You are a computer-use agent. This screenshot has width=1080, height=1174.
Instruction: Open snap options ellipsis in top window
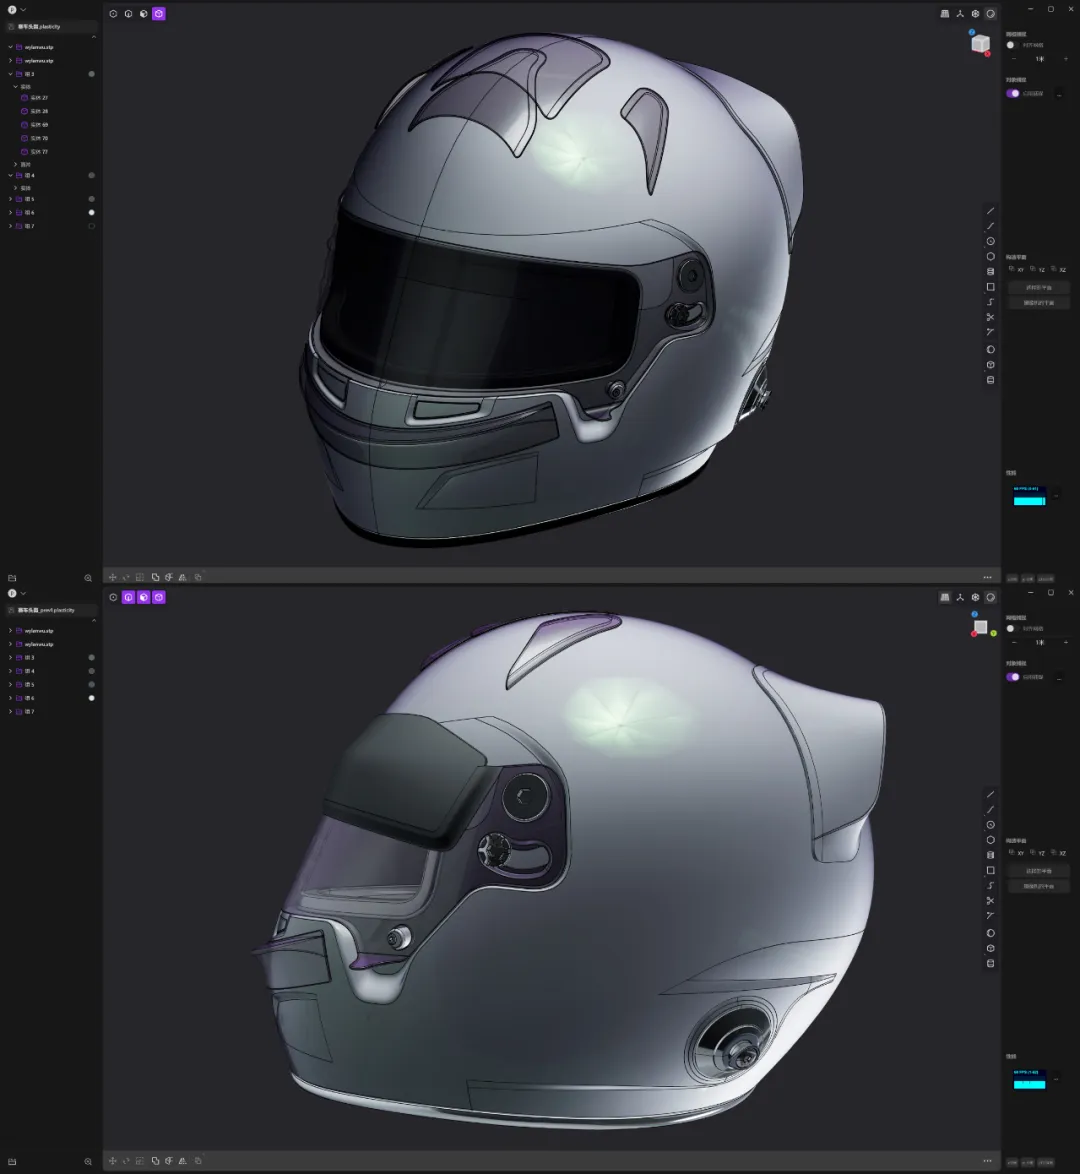point(1059,94)
